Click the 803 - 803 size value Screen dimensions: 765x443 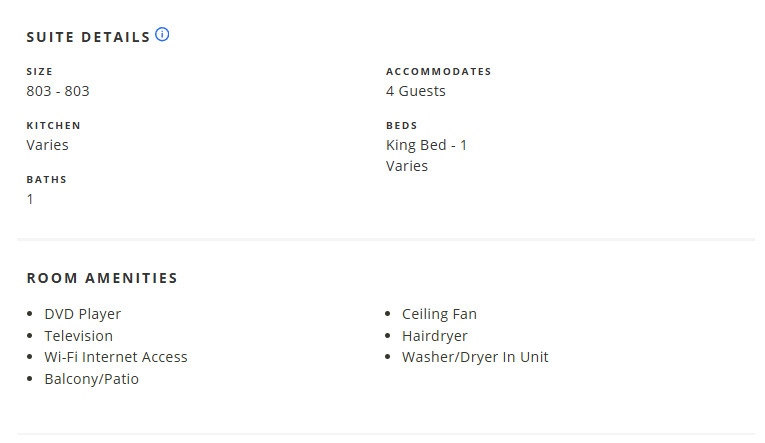58,91
